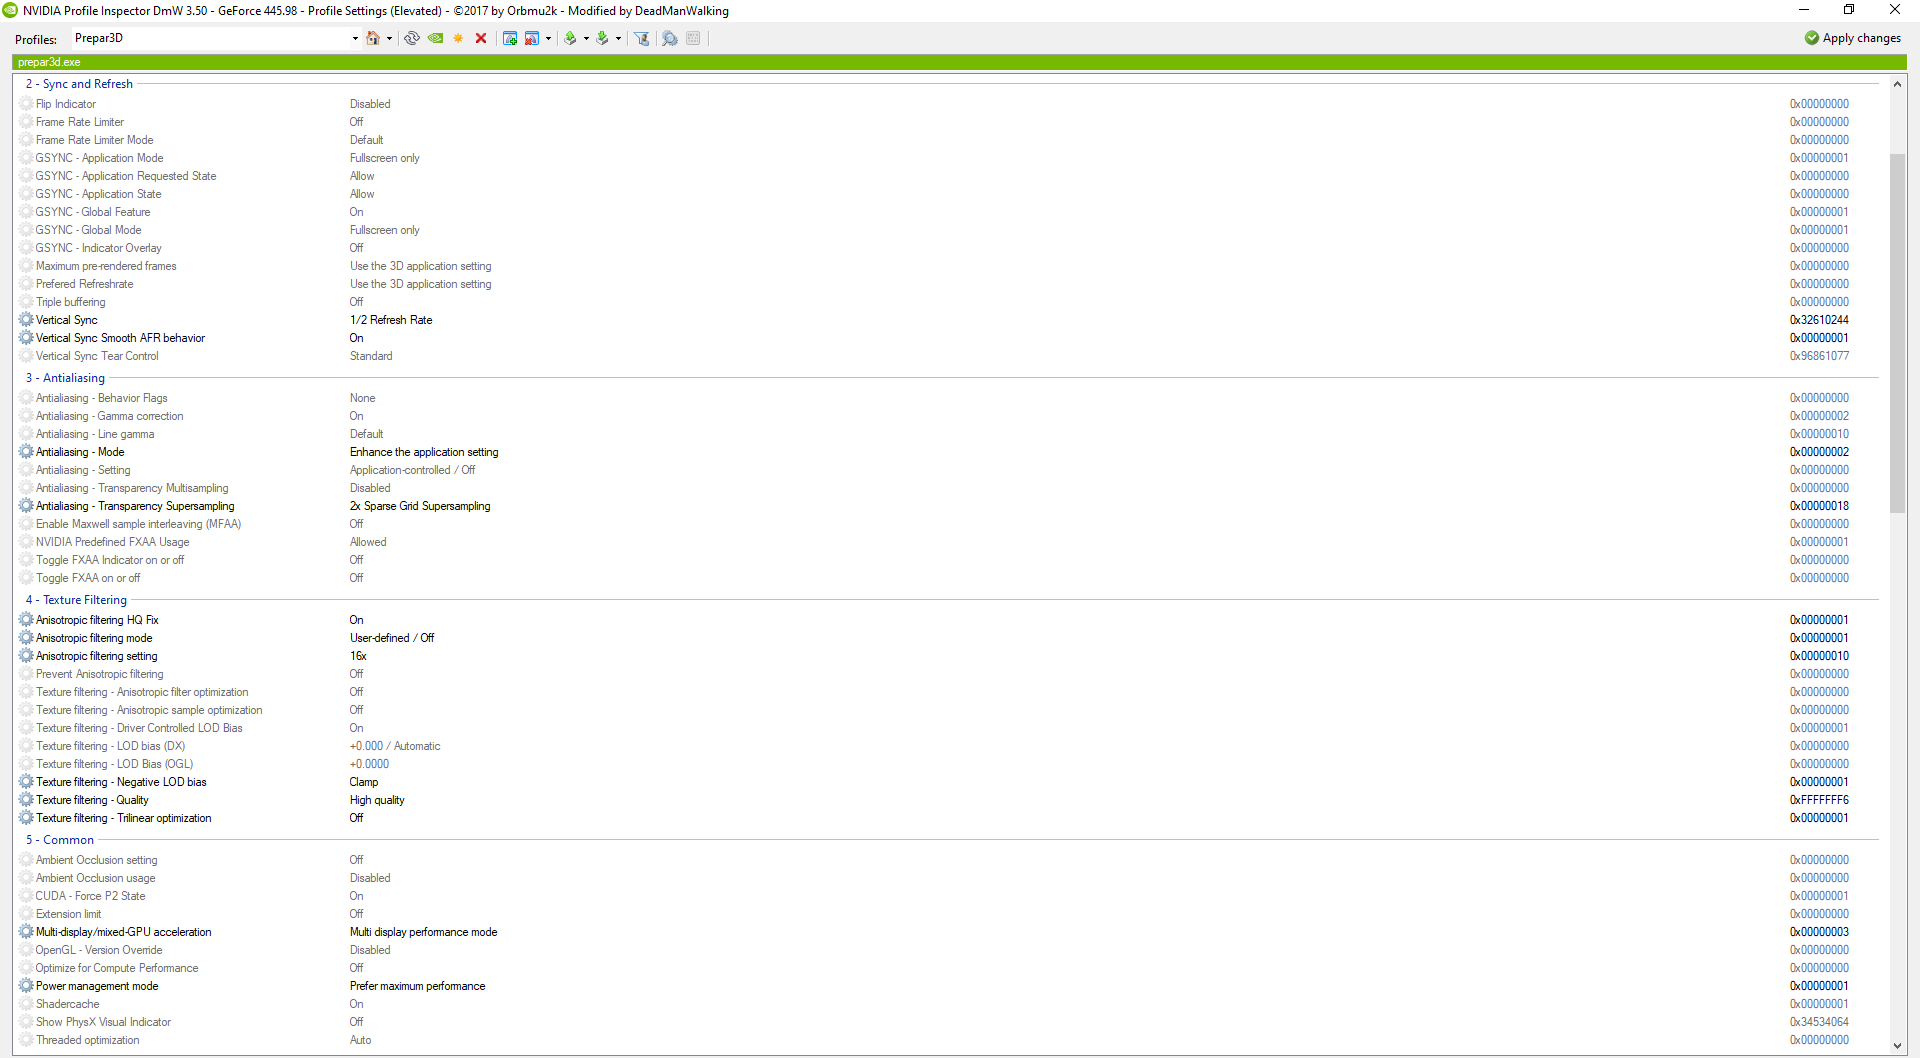The image size is (1920, 1058).
Task: Click gear icon beside Anisotropic filtering mode
Action: click(x=26, y=638)
